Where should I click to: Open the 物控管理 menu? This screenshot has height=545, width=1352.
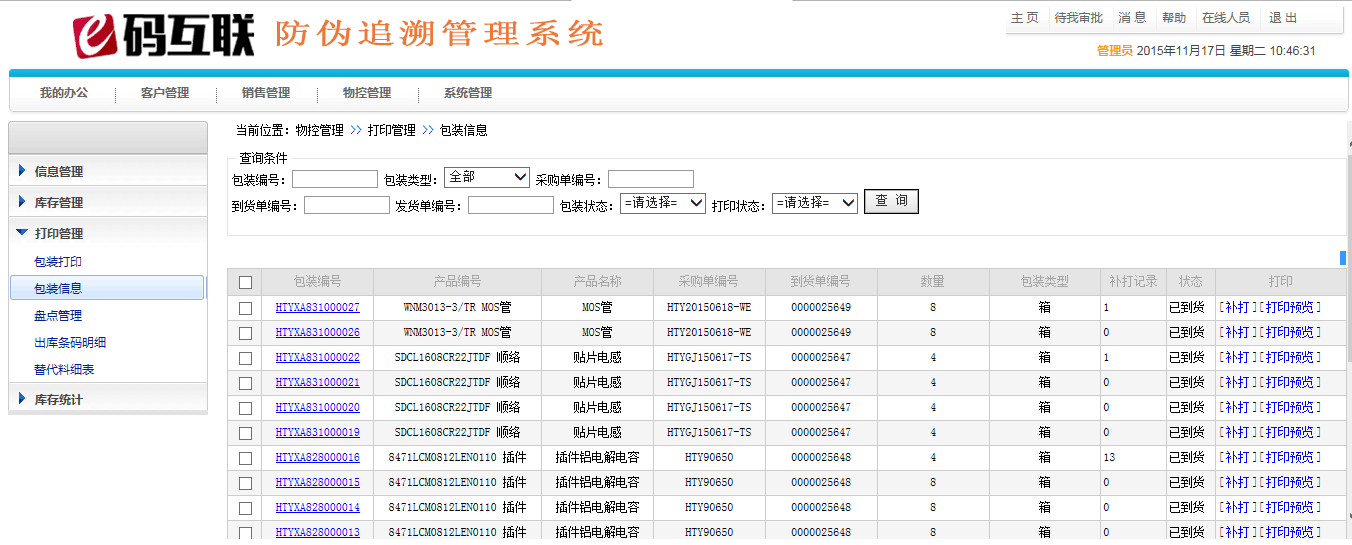tap(366, 93)
